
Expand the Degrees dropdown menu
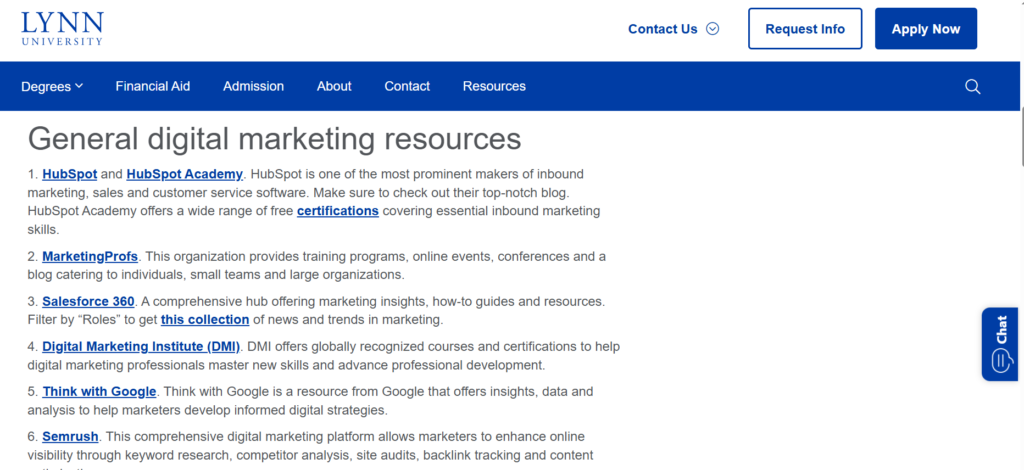(x=52, y=86)
